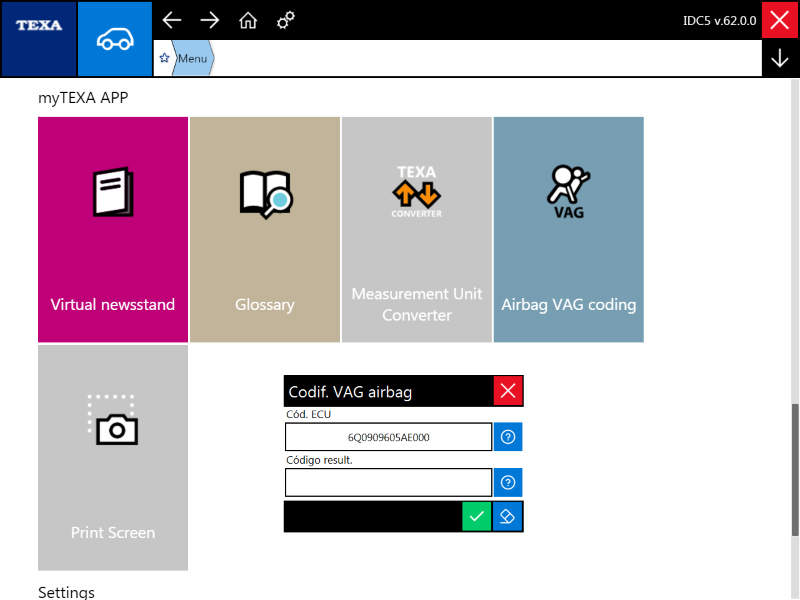This screenshot has height=600, width=800.
Task: Close the Codif. VAG airbag dialog
Action: point(508,391)
